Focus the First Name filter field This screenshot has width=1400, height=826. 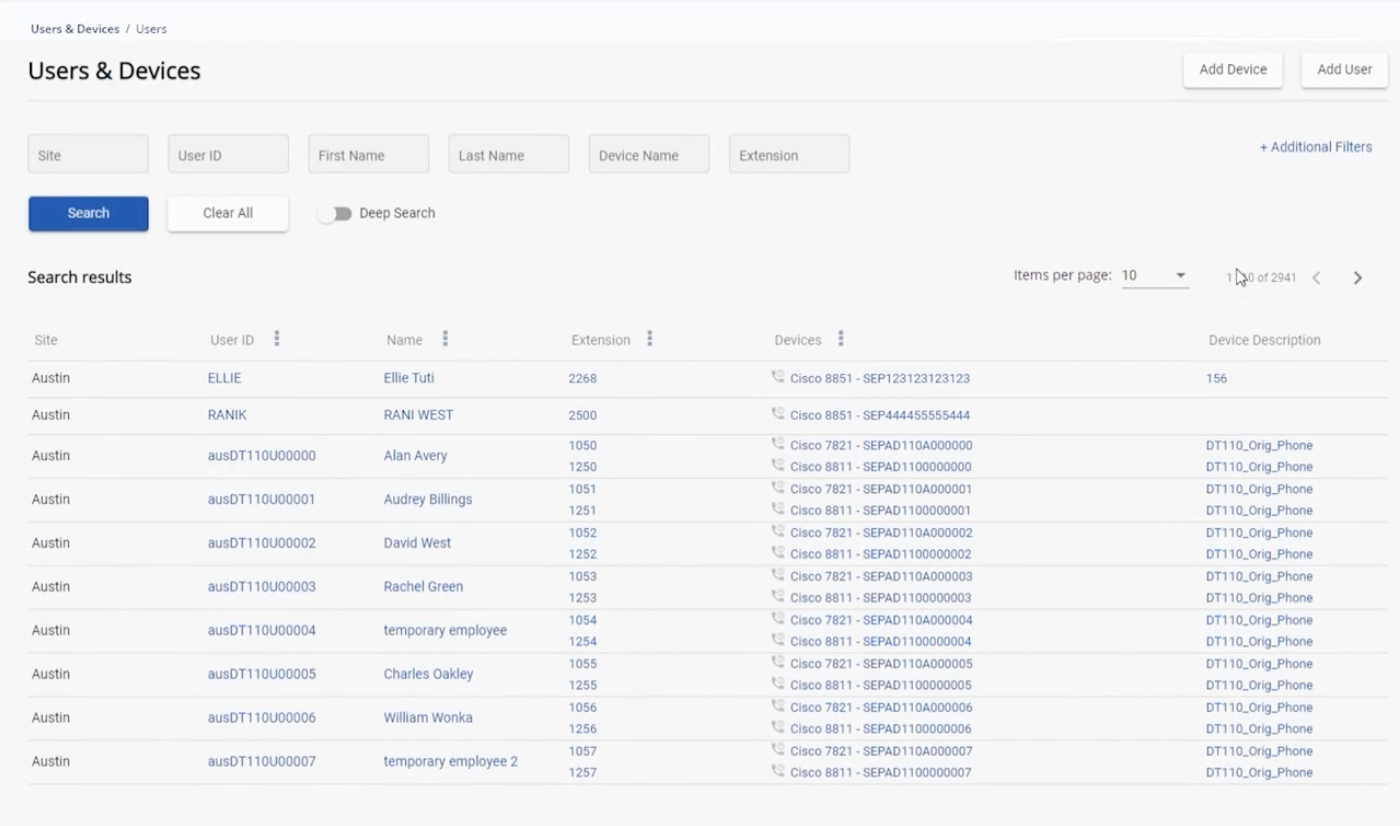tap(368, 155)
